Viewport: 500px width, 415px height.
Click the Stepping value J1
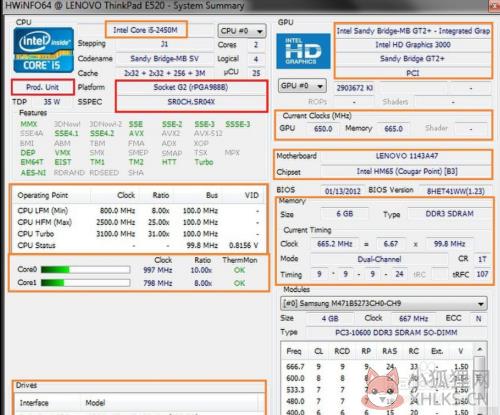tap(164, 44)
